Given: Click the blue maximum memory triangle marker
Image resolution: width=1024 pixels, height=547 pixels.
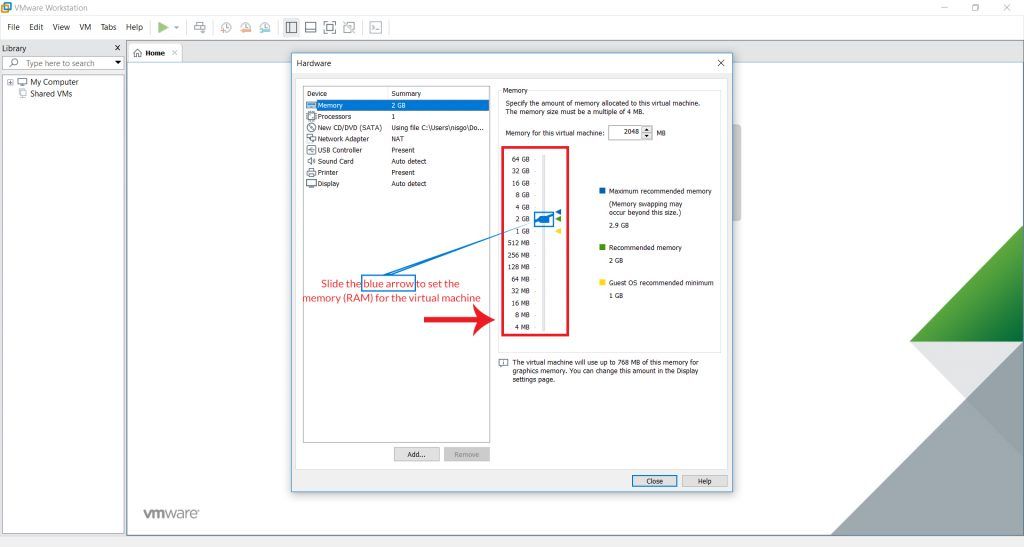Looking at the screenshot, I should coord(558,212).
